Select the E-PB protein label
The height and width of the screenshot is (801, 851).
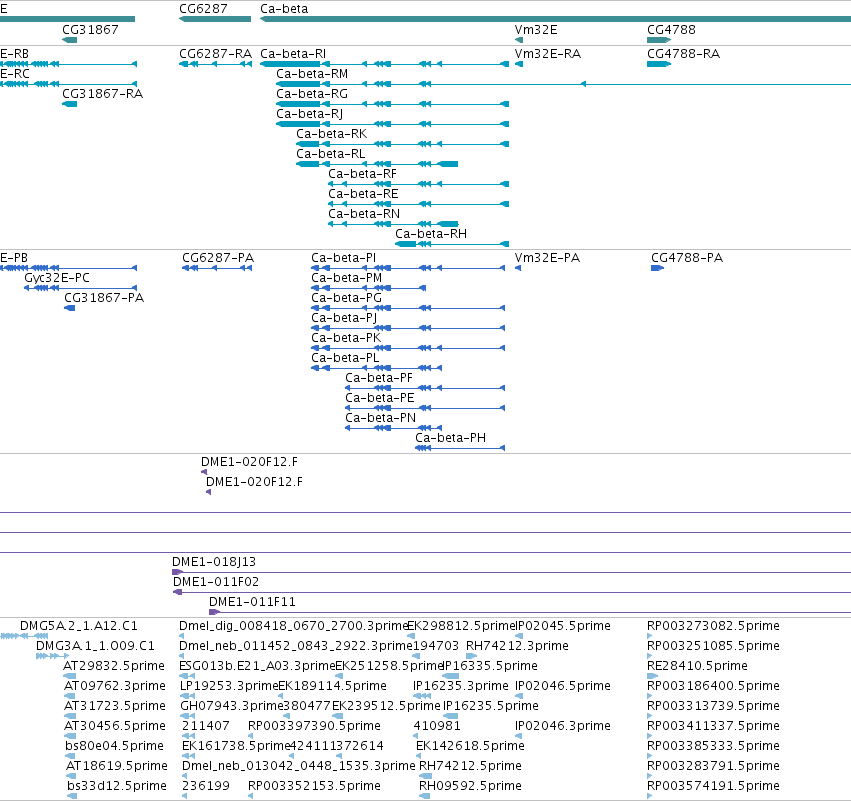coord(14,258)
